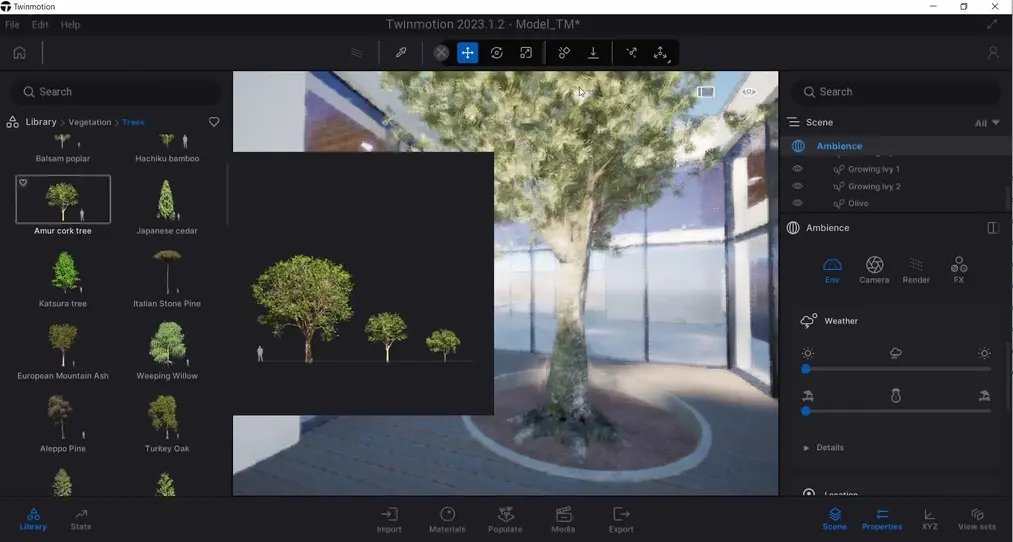Select the Scale tool in toolbar
The image size is (1013, 542).
pyautogui.click(x=526, y=53)
